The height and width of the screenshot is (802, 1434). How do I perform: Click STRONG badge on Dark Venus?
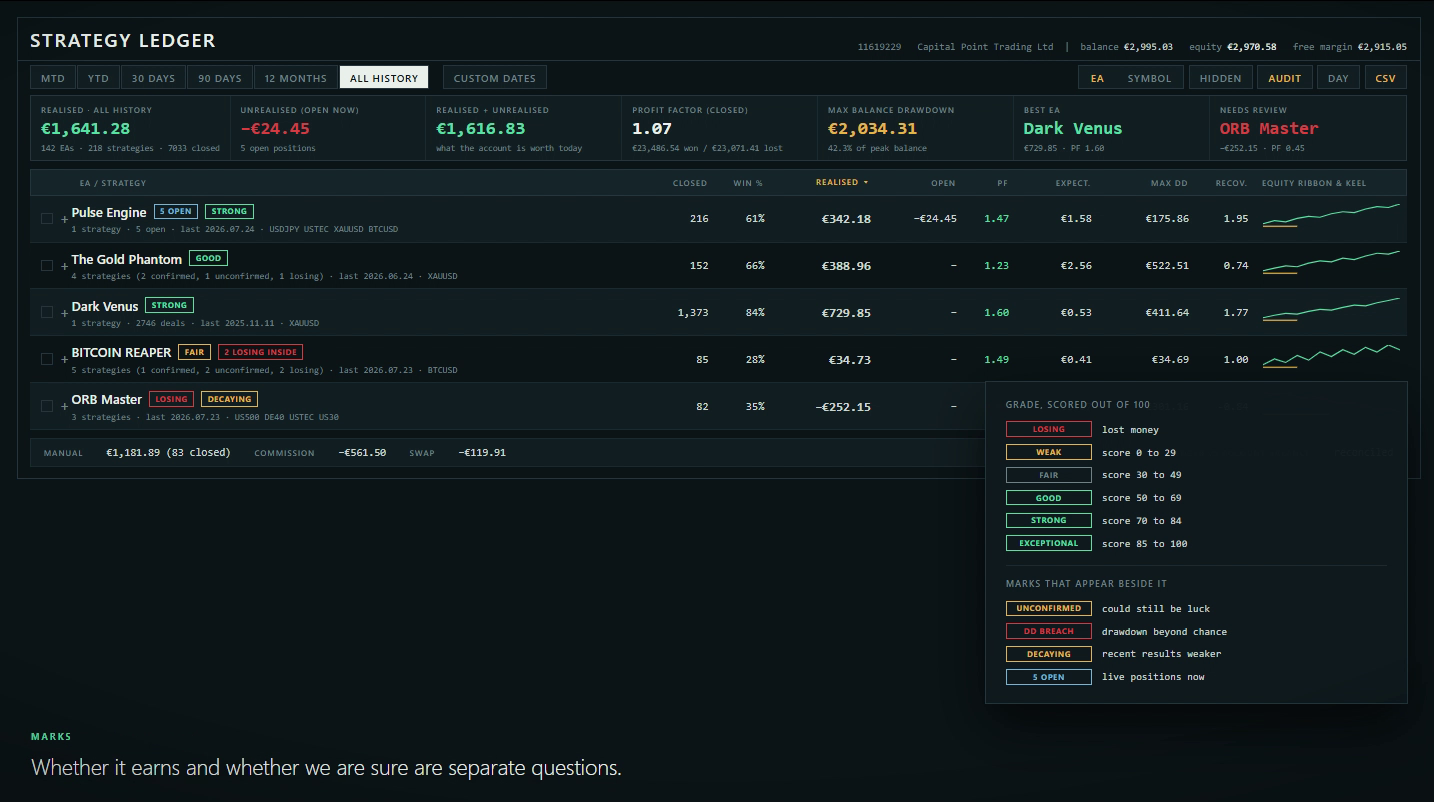tap(169, 305)
